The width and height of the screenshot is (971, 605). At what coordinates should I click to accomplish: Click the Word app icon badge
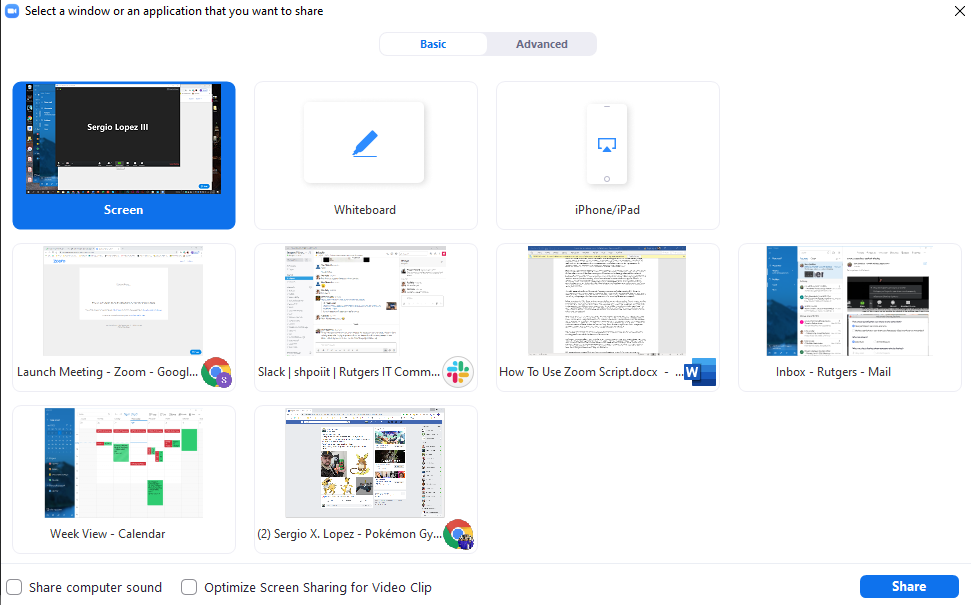[700, 372]
